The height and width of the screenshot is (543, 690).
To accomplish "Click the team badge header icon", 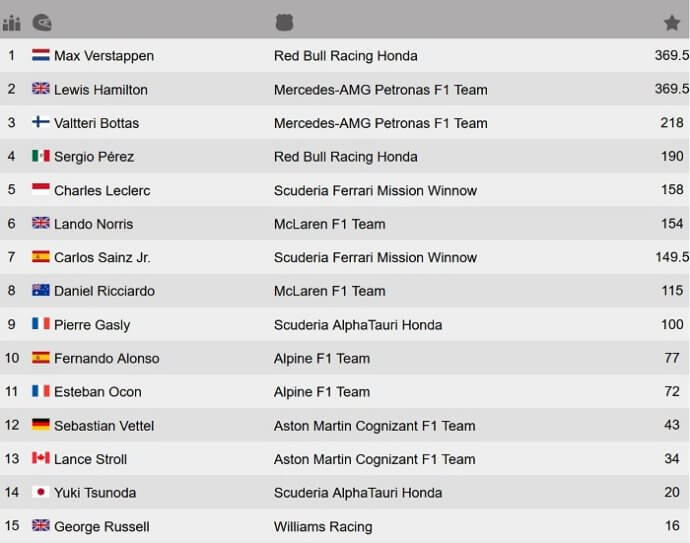I will pyautogui.click(x=284, y=22).
